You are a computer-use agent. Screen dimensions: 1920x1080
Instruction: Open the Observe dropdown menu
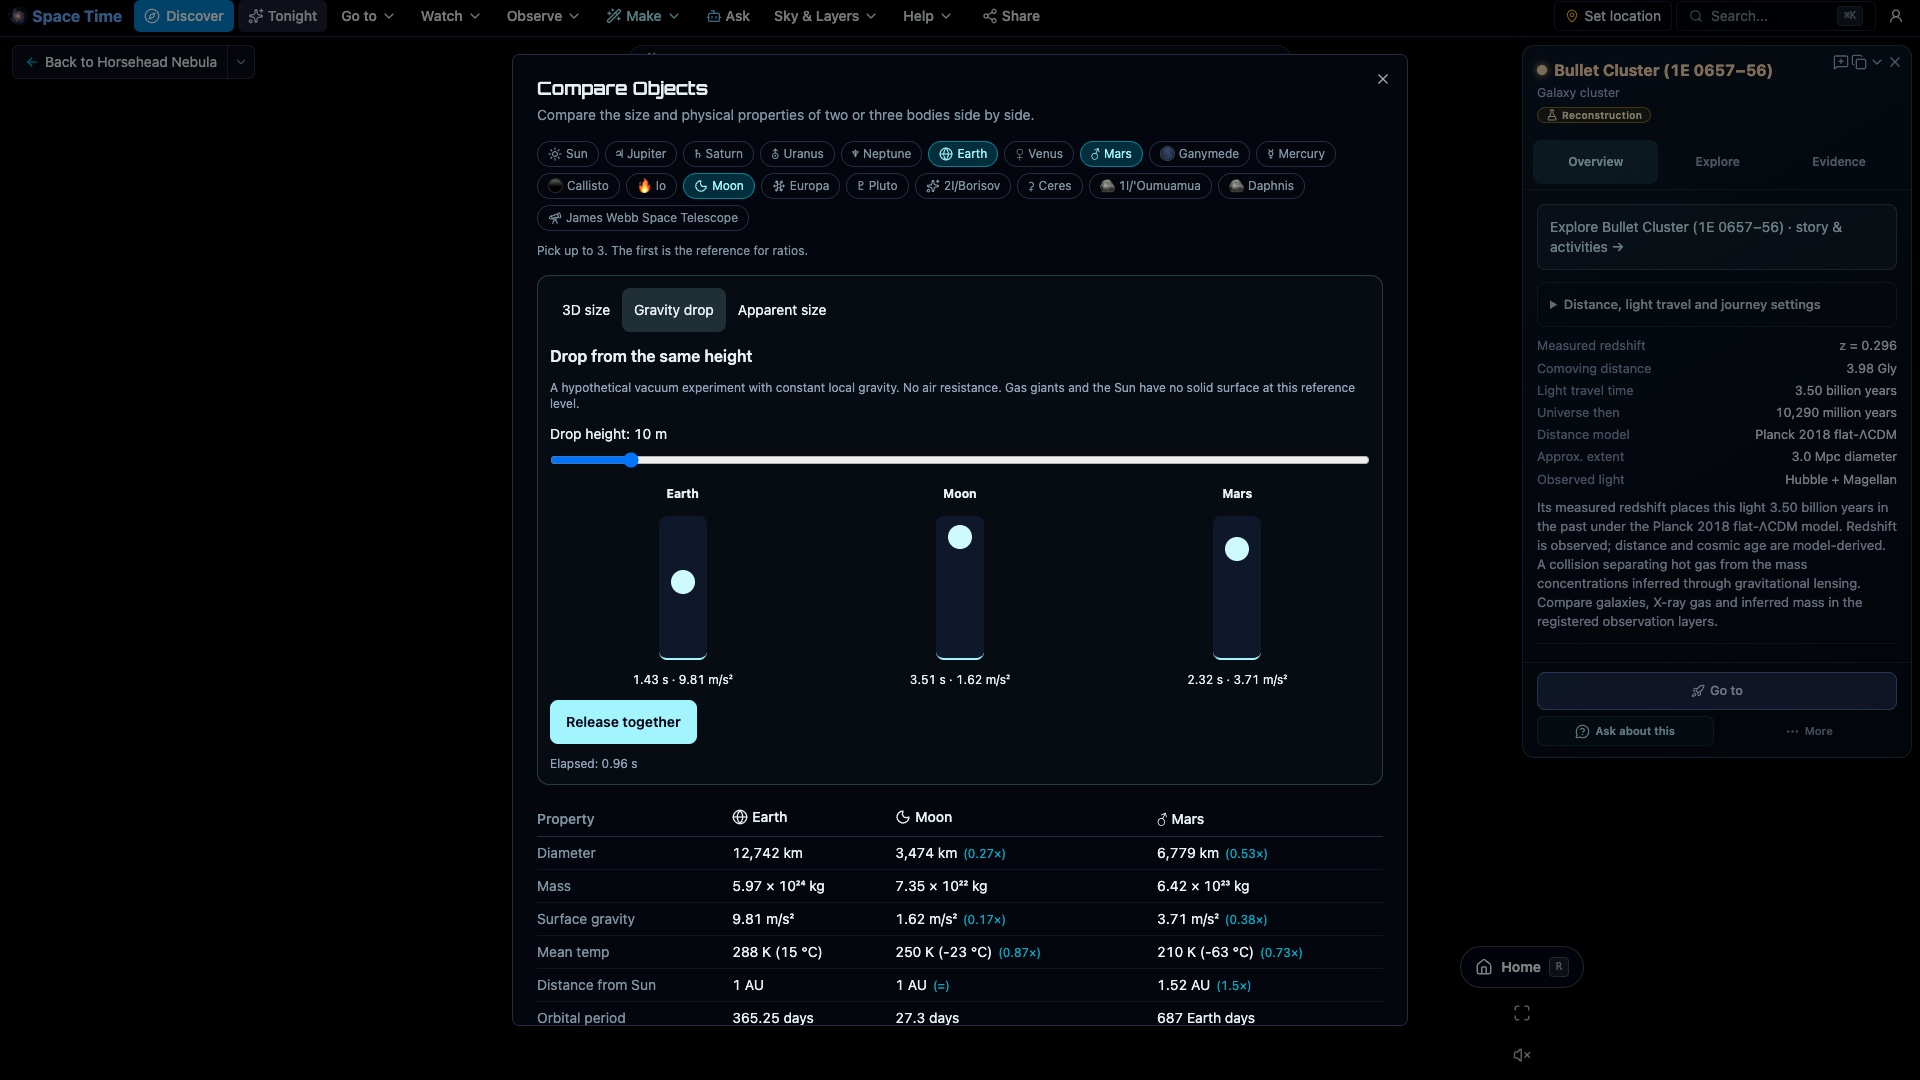542,16
